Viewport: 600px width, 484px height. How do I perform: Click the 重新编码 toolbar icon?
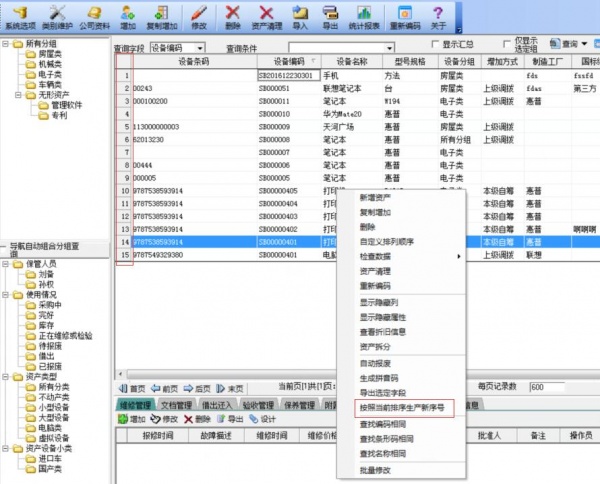click(408, 17)
